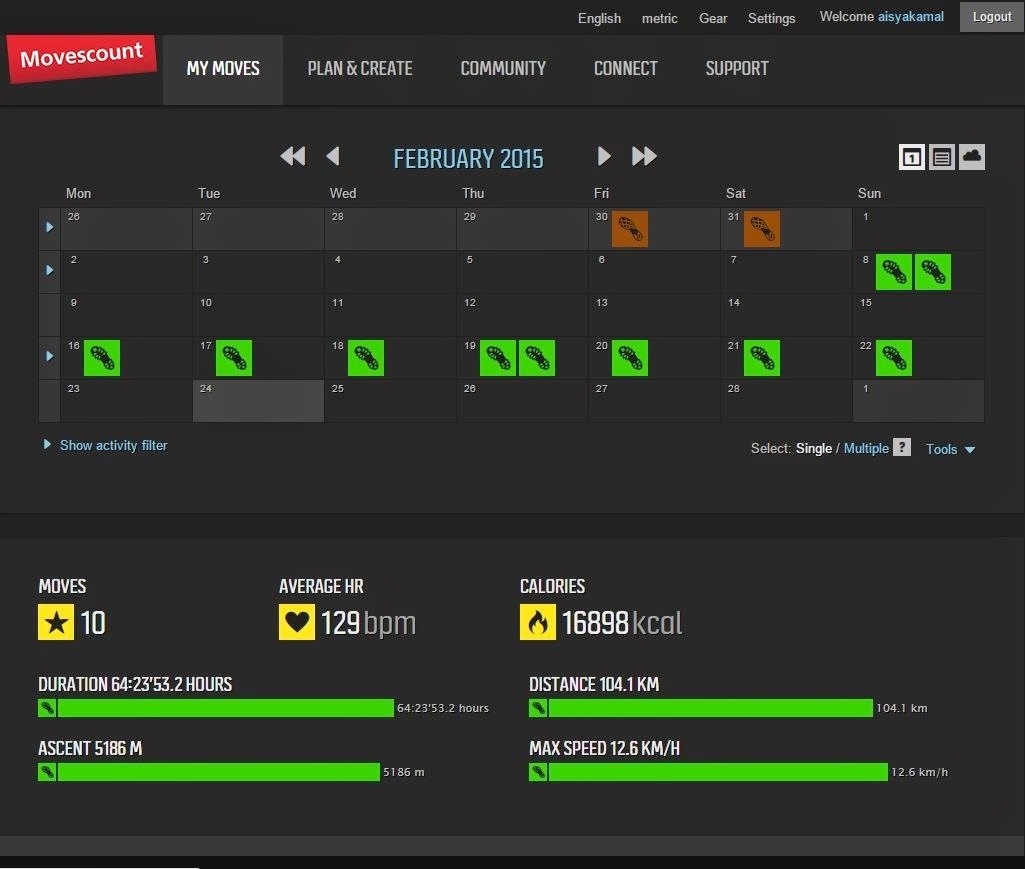Click the English language link

click(x=599, y=18)
